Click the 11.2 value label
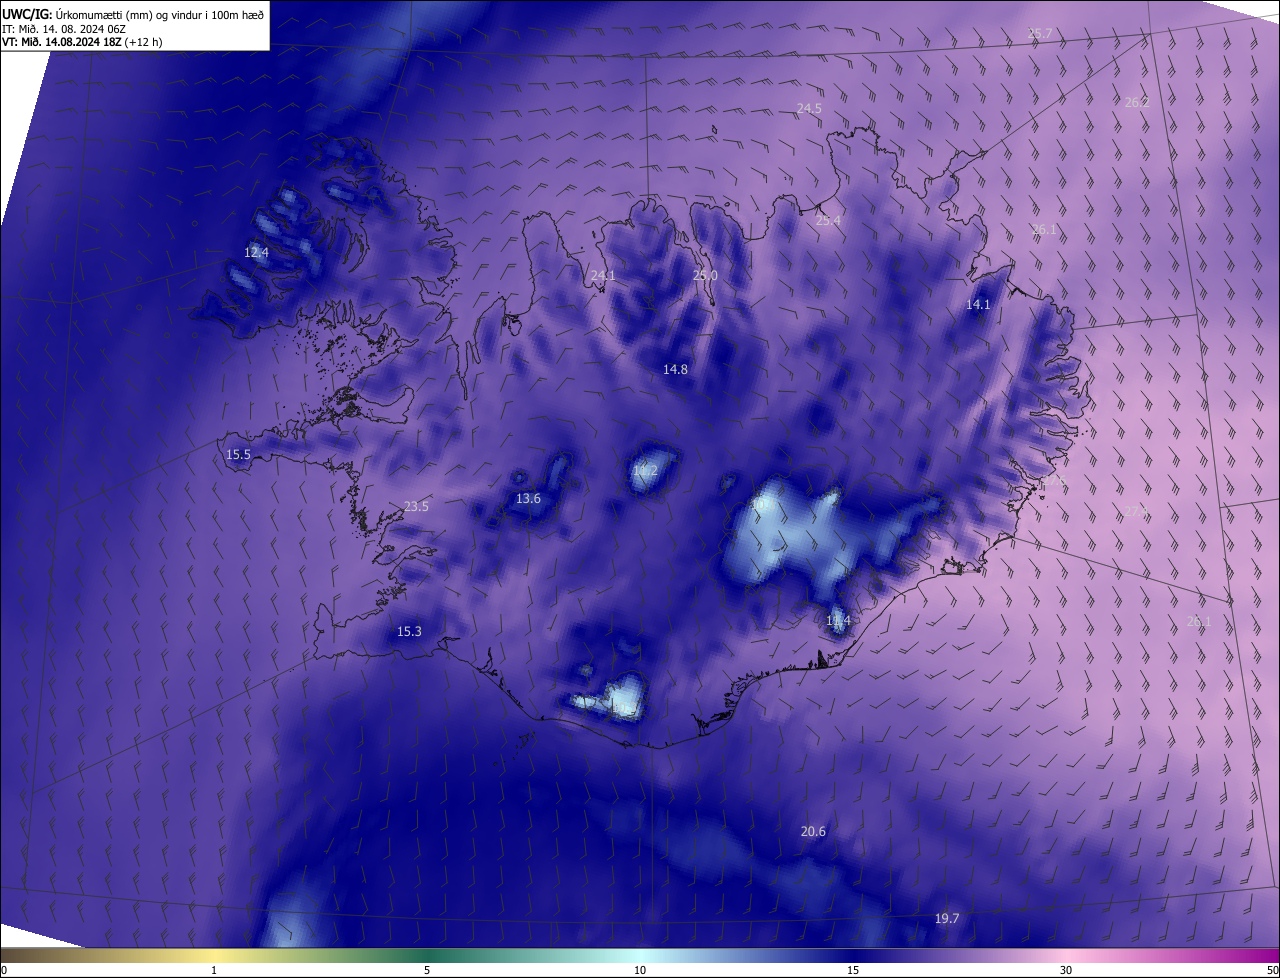1280x978 pixels. 645,470
